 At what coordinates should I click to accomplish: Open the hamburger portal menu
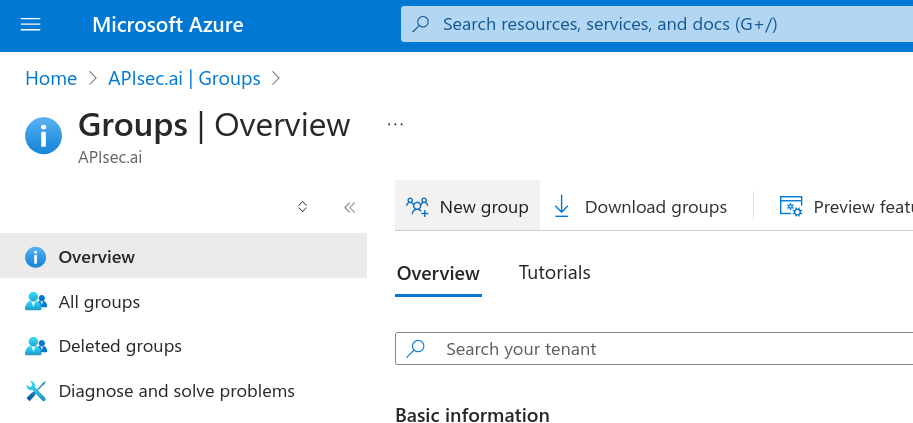31,25
